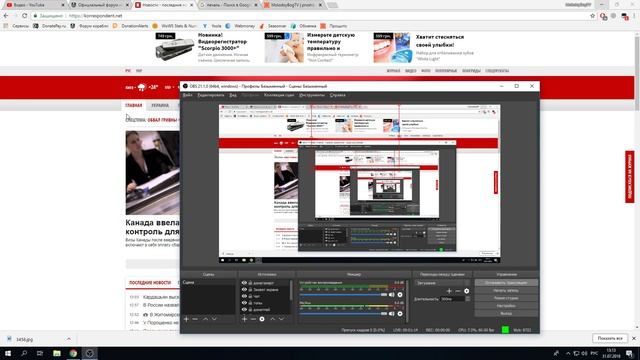Toggle lock on the Чат source
This screenshot has height=360, width=640.
pos(250,296)
